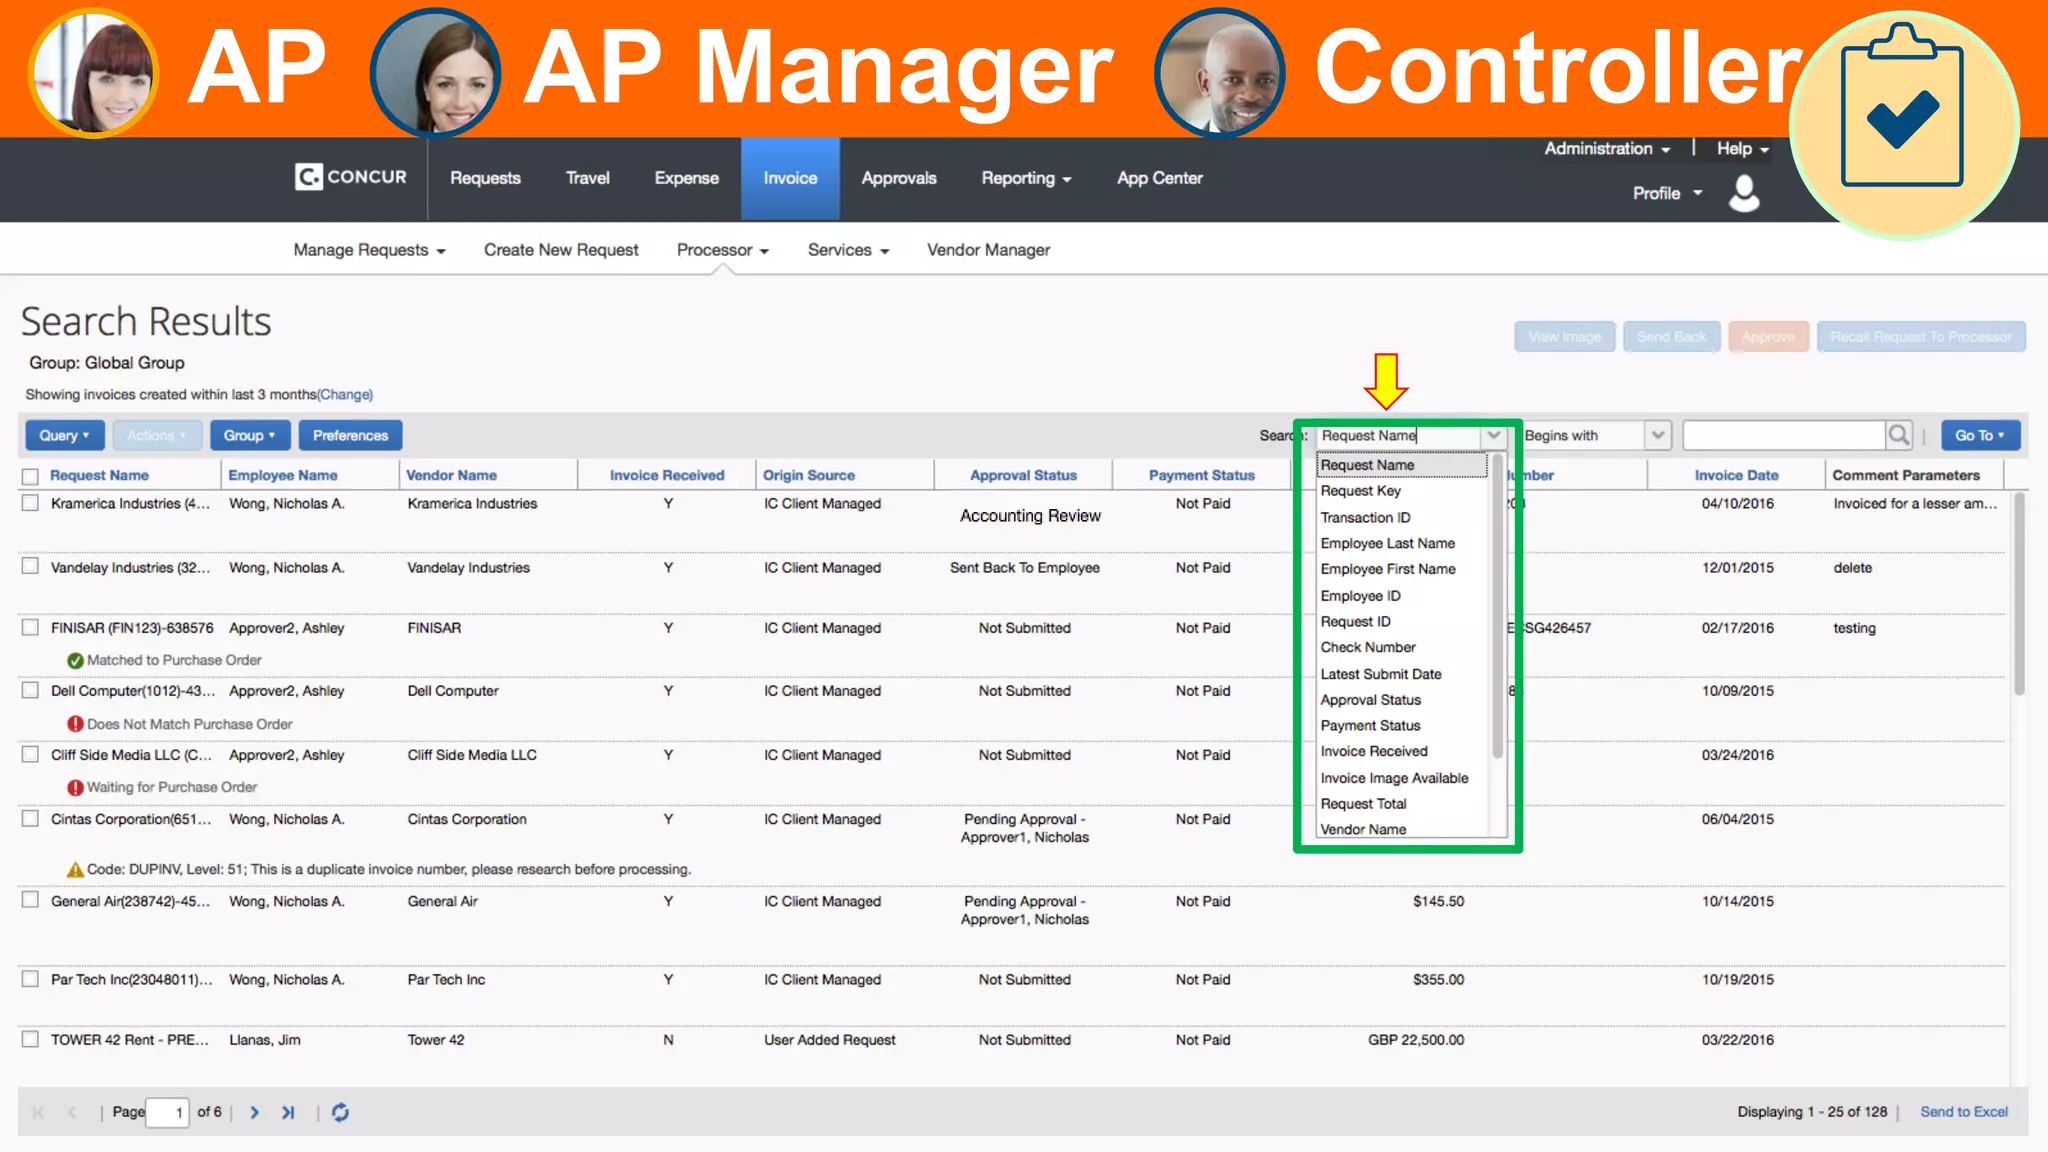Sort by the Invoice Date column header
This screenshot has height=1152, width=2048.
1736,476
